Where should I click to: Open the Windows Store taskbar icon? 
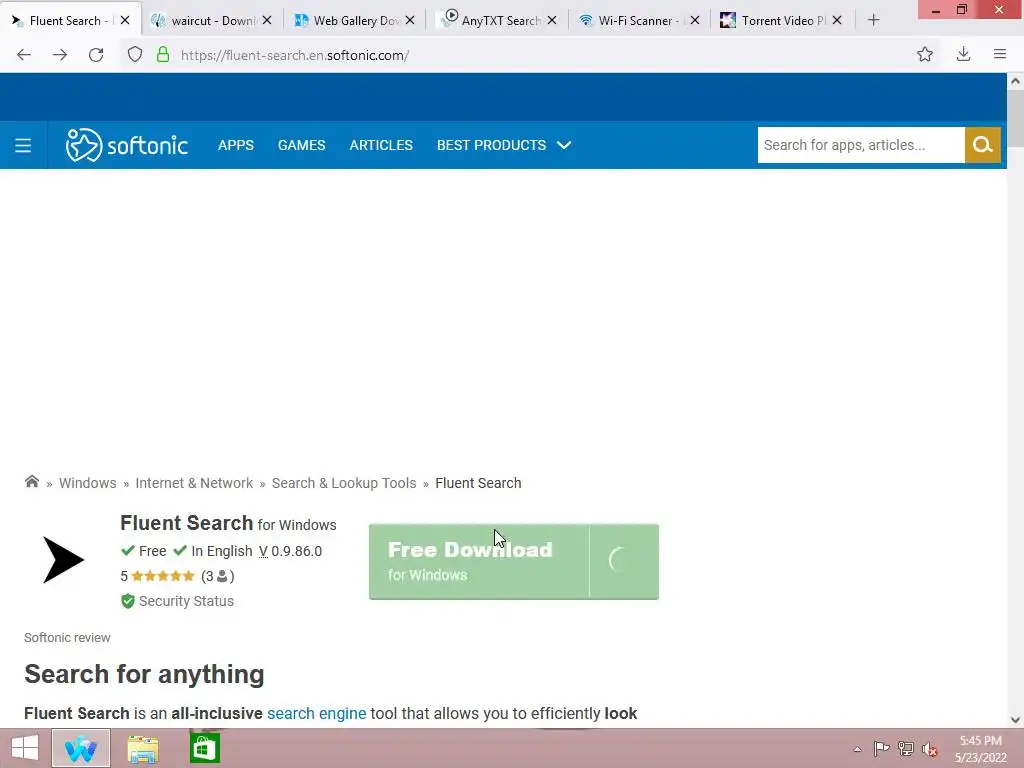(x=204, y=748)
